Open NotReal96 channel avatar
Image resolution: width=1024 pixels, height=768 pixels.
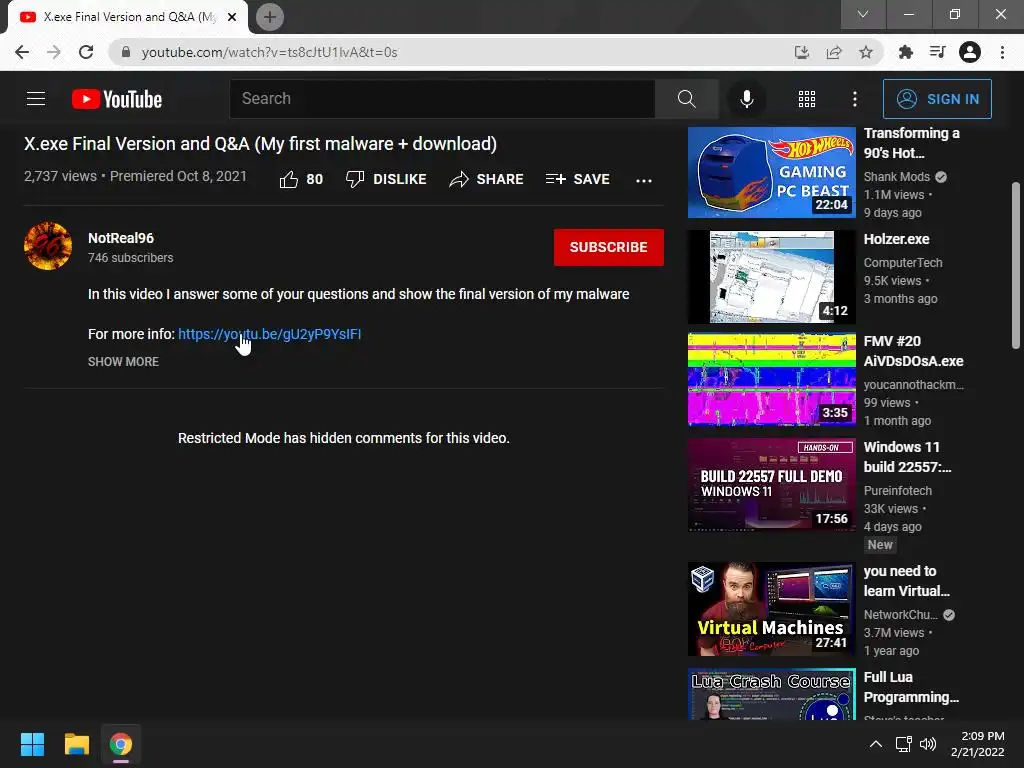48,246
